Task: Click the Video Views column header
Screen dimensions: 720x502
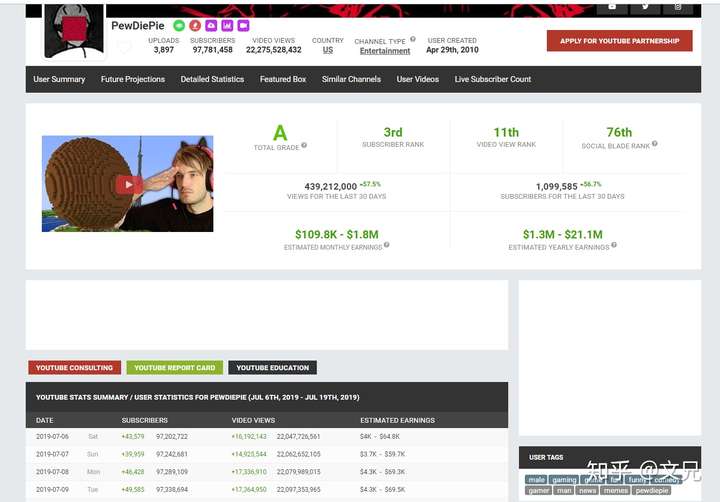Action: point(253,420)
